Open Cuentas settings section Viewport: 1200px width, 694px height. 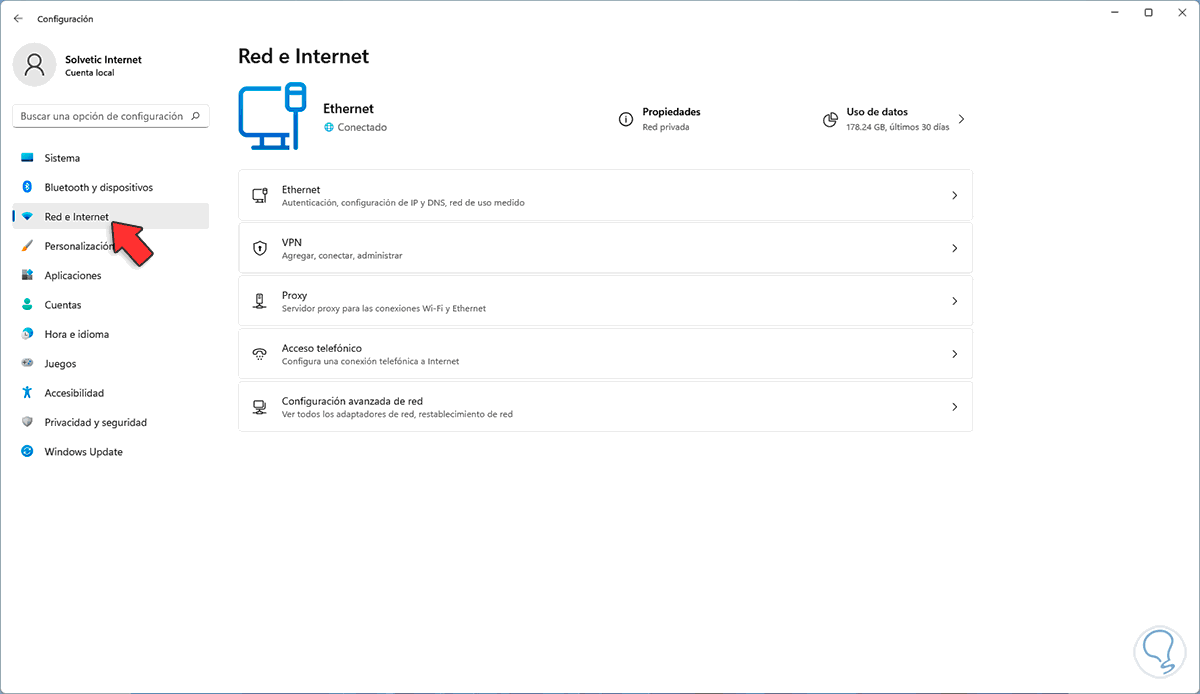(111, 305)
